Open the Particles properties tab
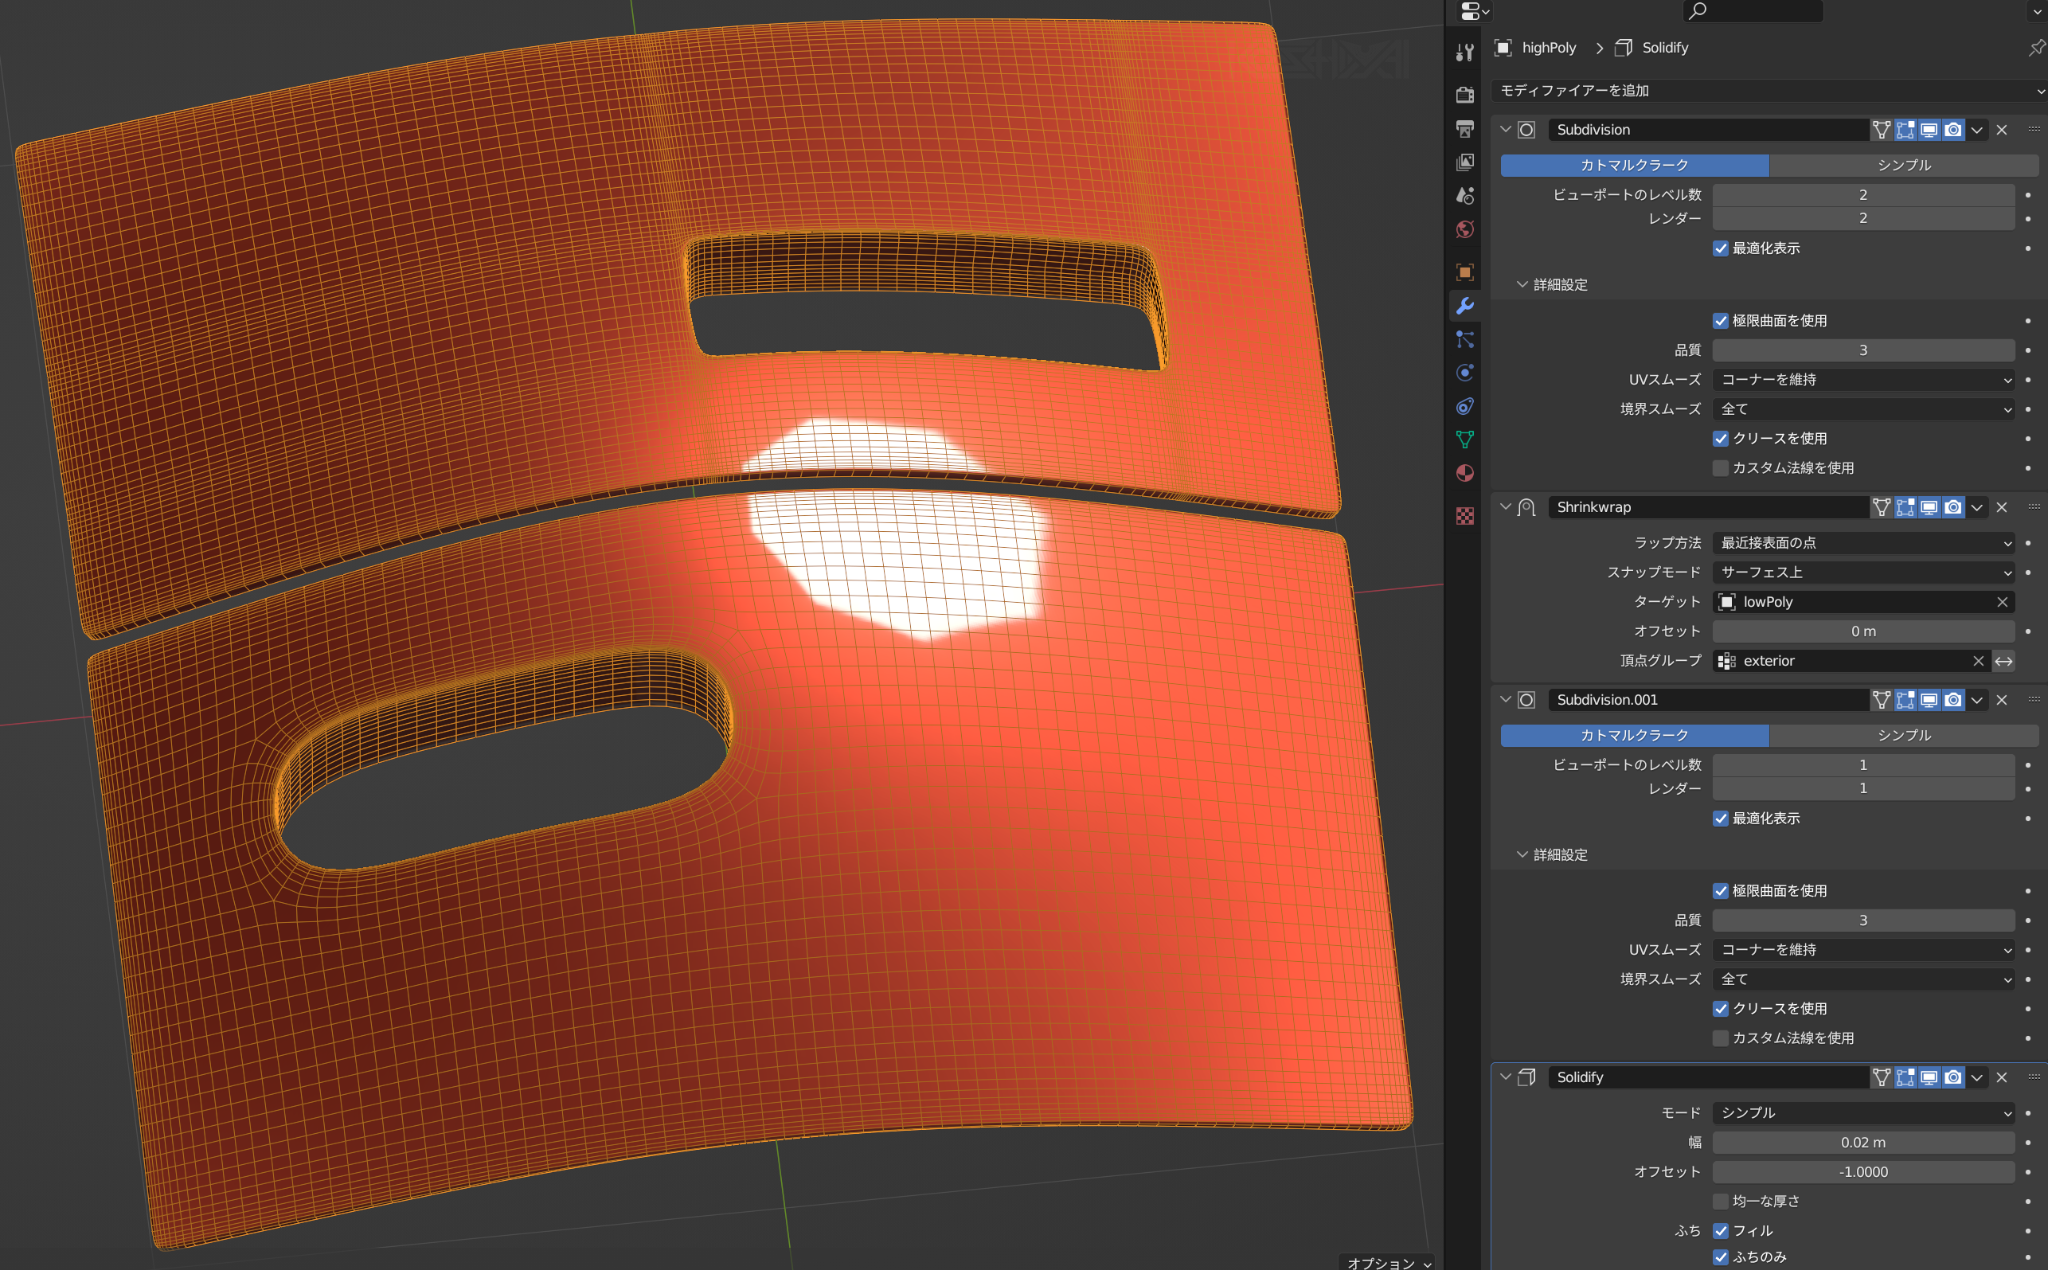 pyautogui.click(x=1465, y=339)
